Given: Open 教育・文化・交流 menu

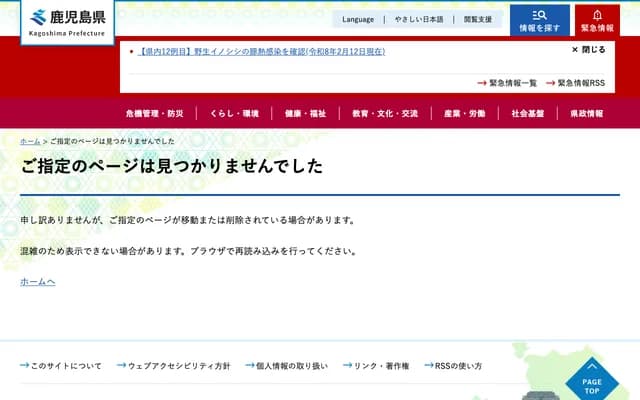Looking at the screenshot, I should (385, 114).
